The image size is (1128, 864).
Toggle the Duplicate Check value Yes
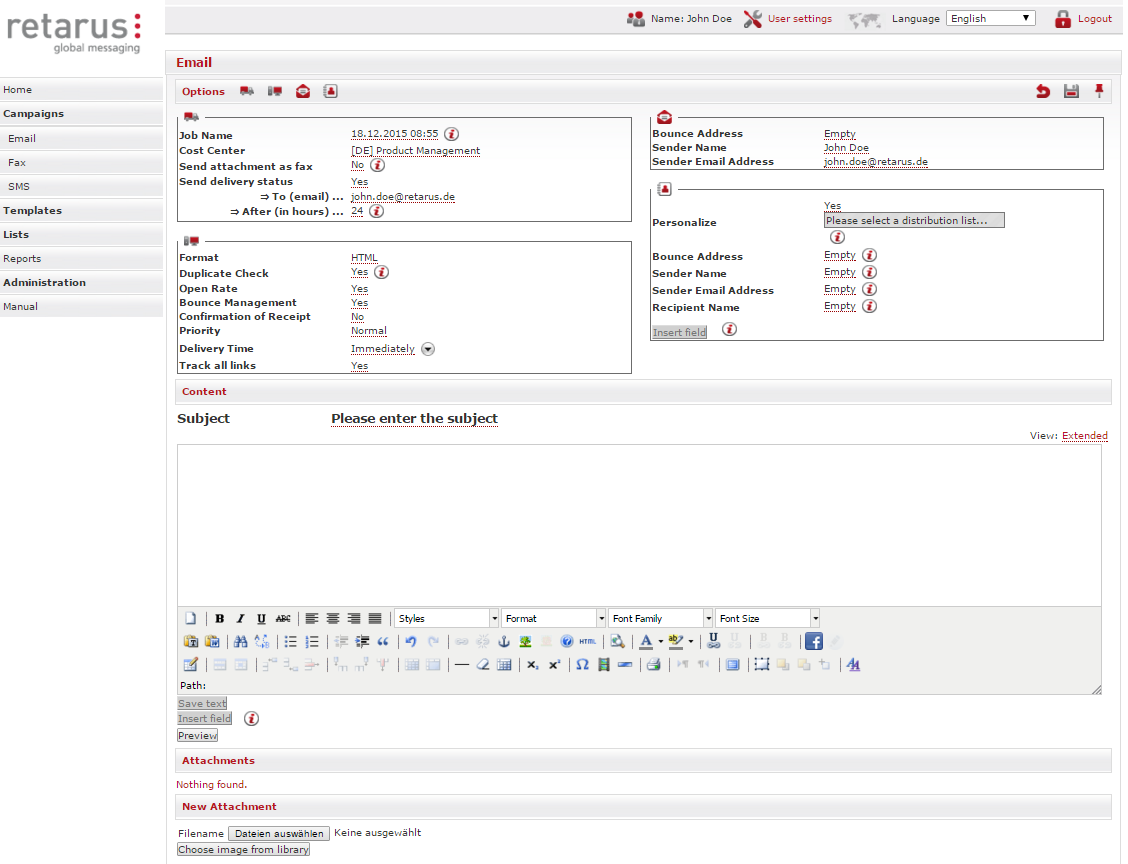click(x=359, y=272)
